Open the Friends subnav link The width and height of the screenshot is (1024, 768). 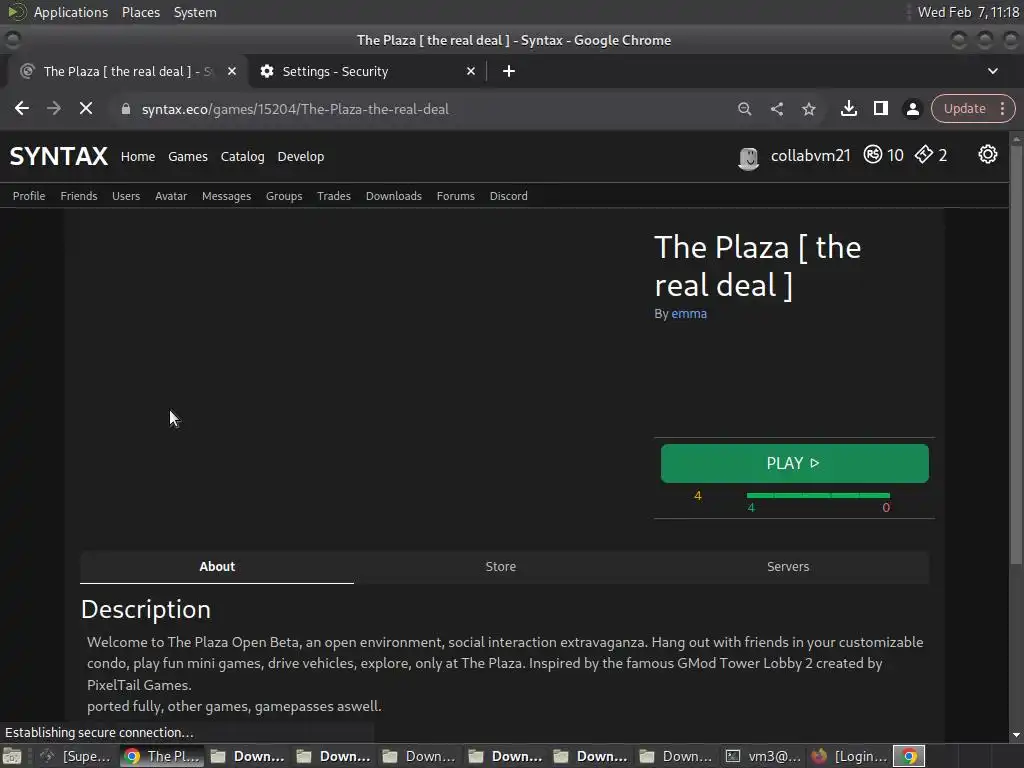pos(78,196)
